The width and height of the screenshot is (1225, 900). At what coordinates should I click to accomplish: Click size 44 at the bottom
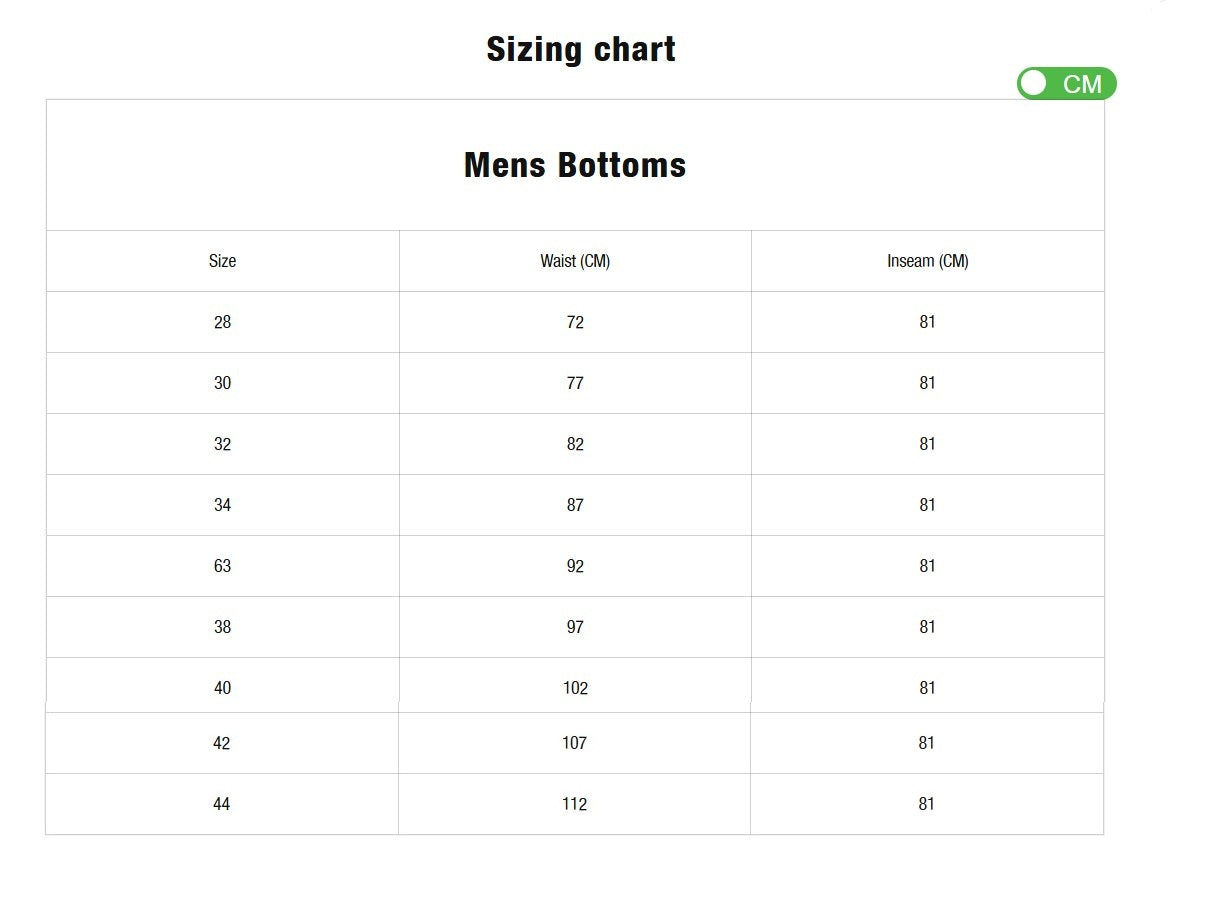[x=221, y=804]
